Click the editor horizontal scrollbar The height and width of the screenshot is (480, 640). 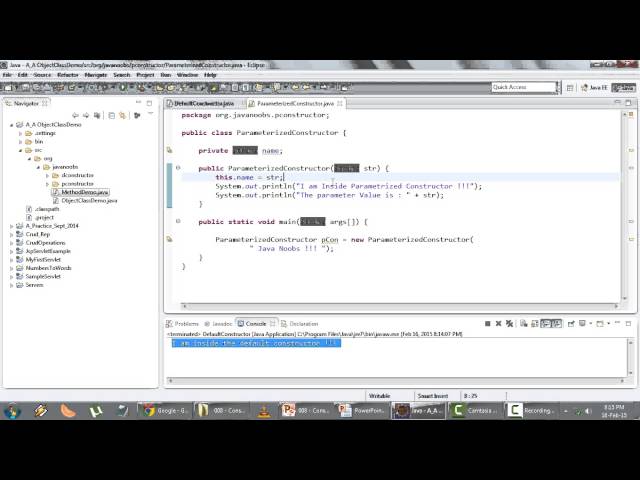pyautogui.click(x=401, y=306)
